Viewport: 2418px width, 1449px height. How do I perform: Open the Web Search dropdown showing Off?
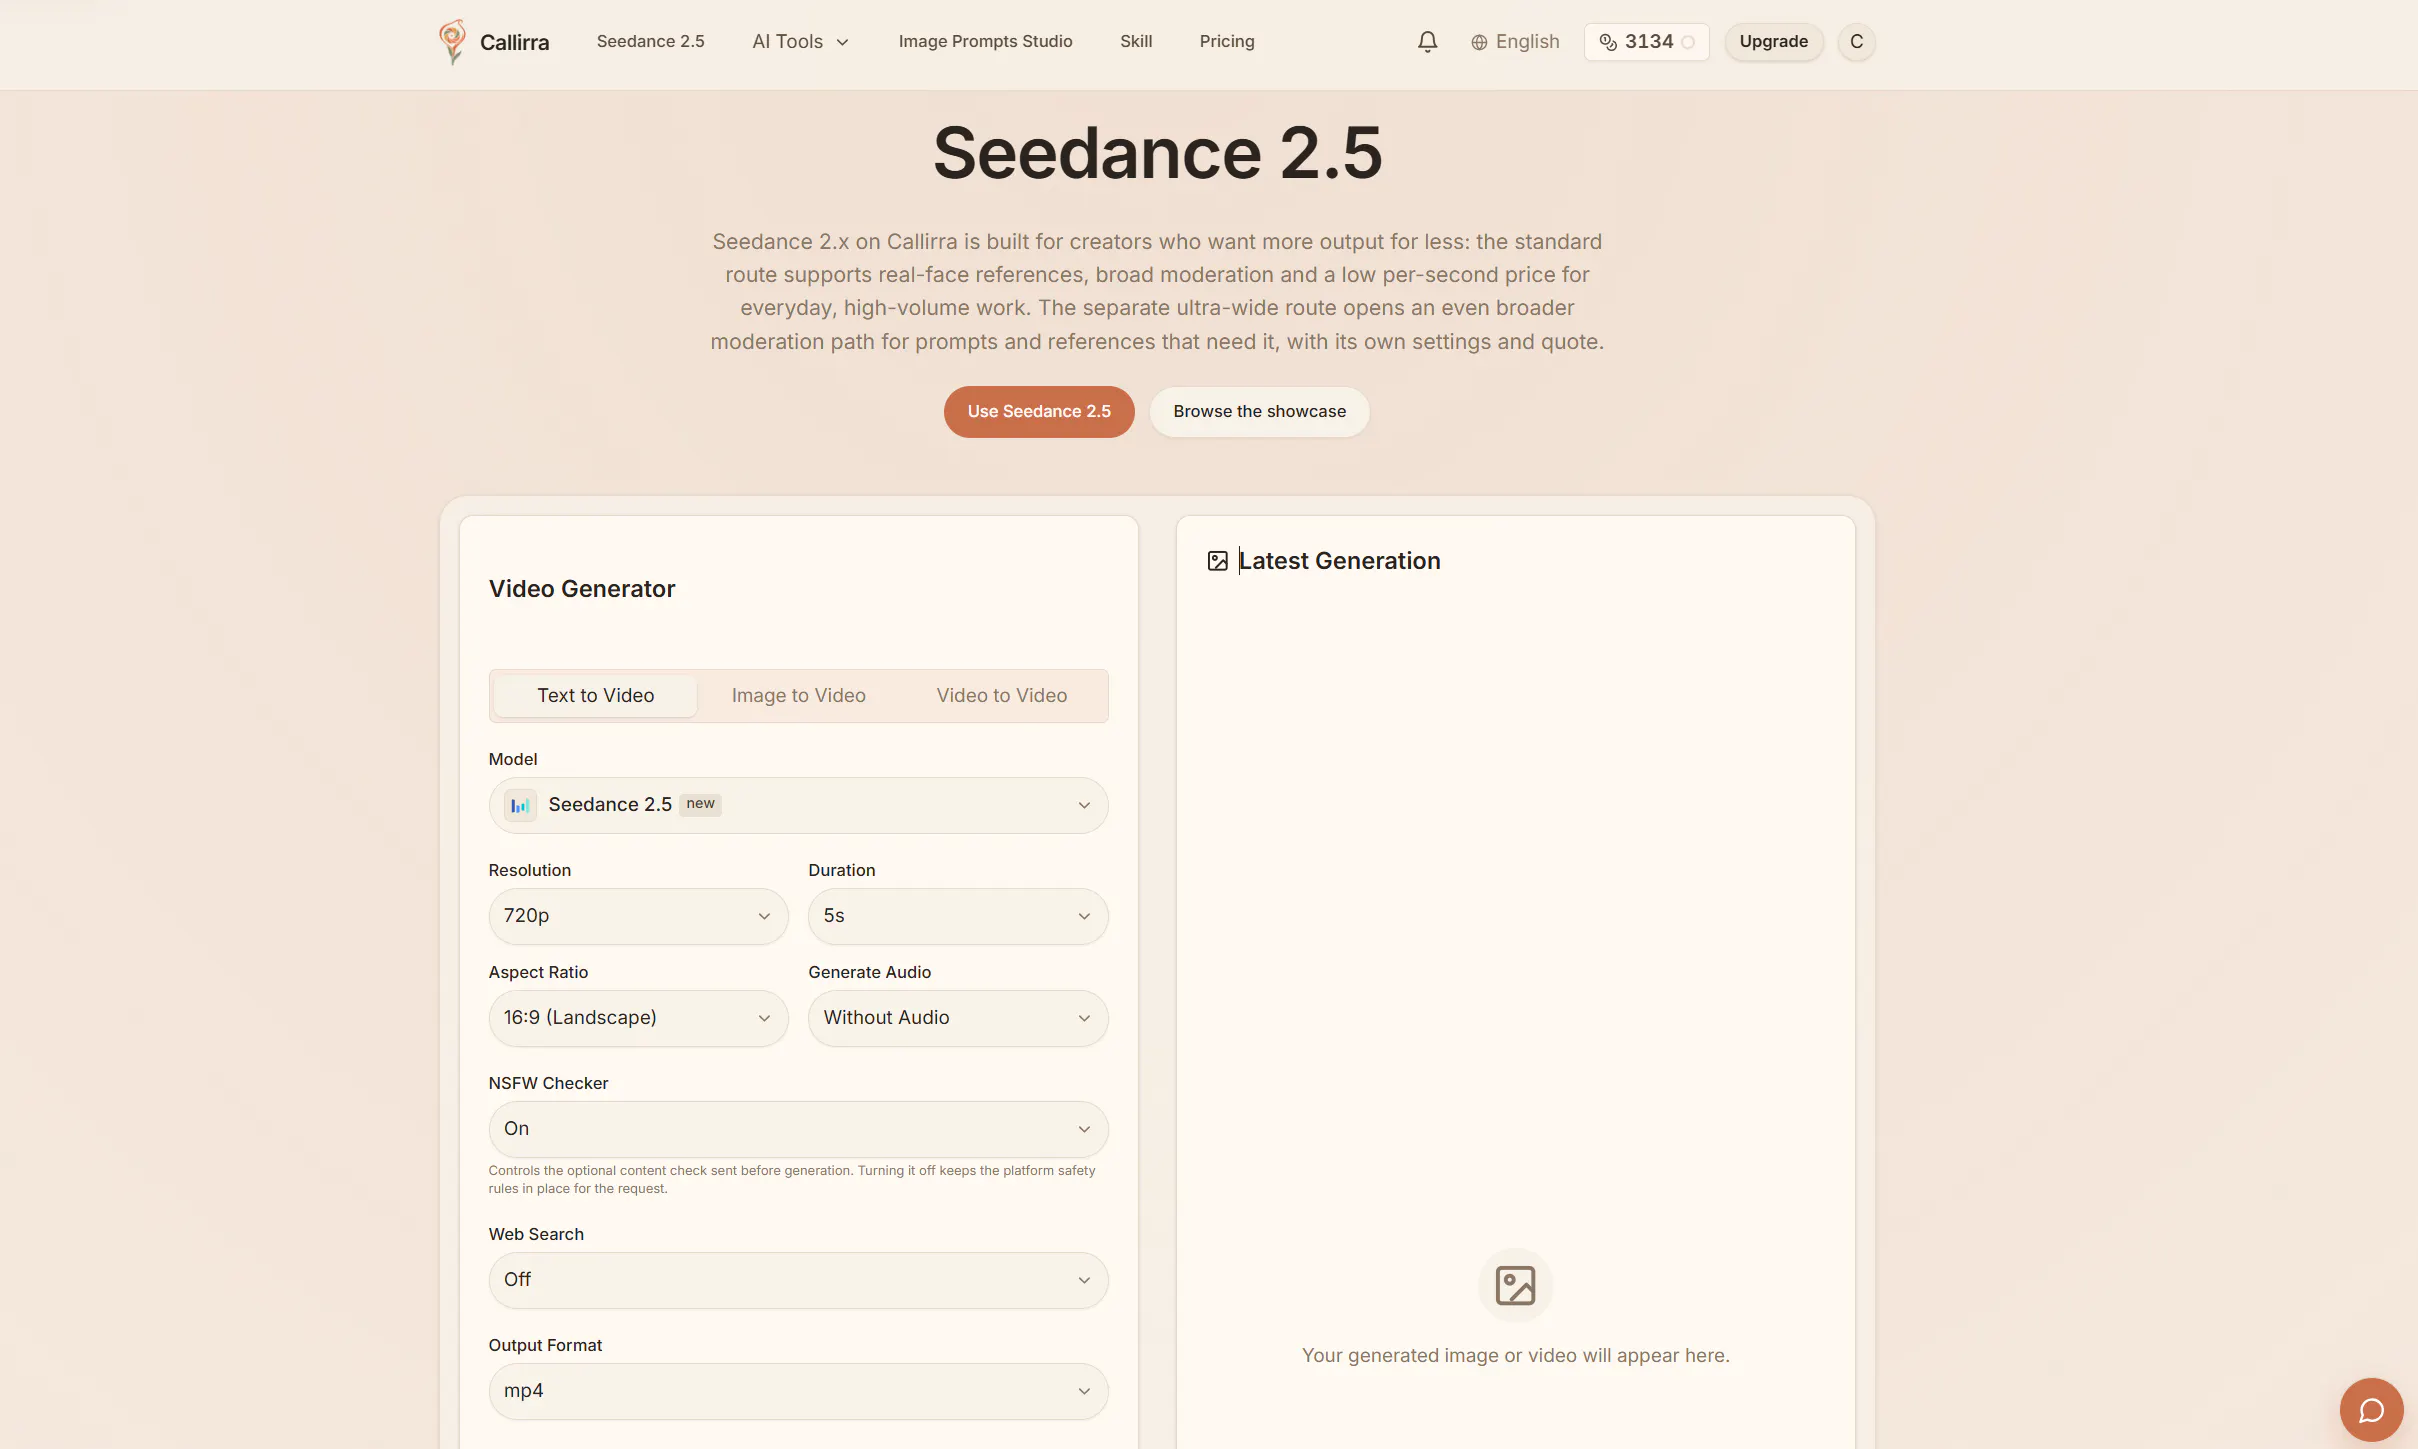click(798, 1280)
